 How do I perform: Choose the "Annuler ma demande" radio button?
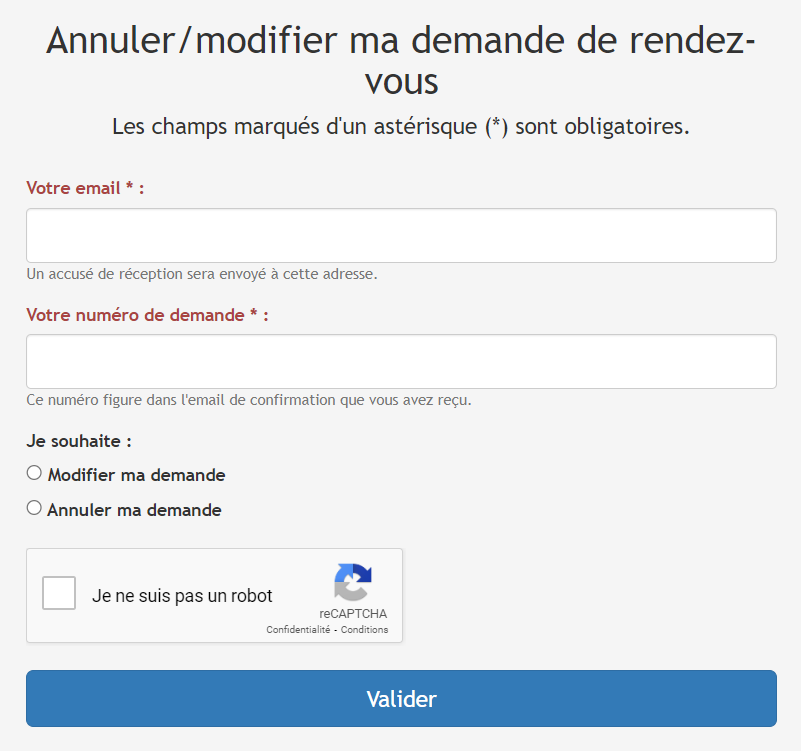click(34, 508)
